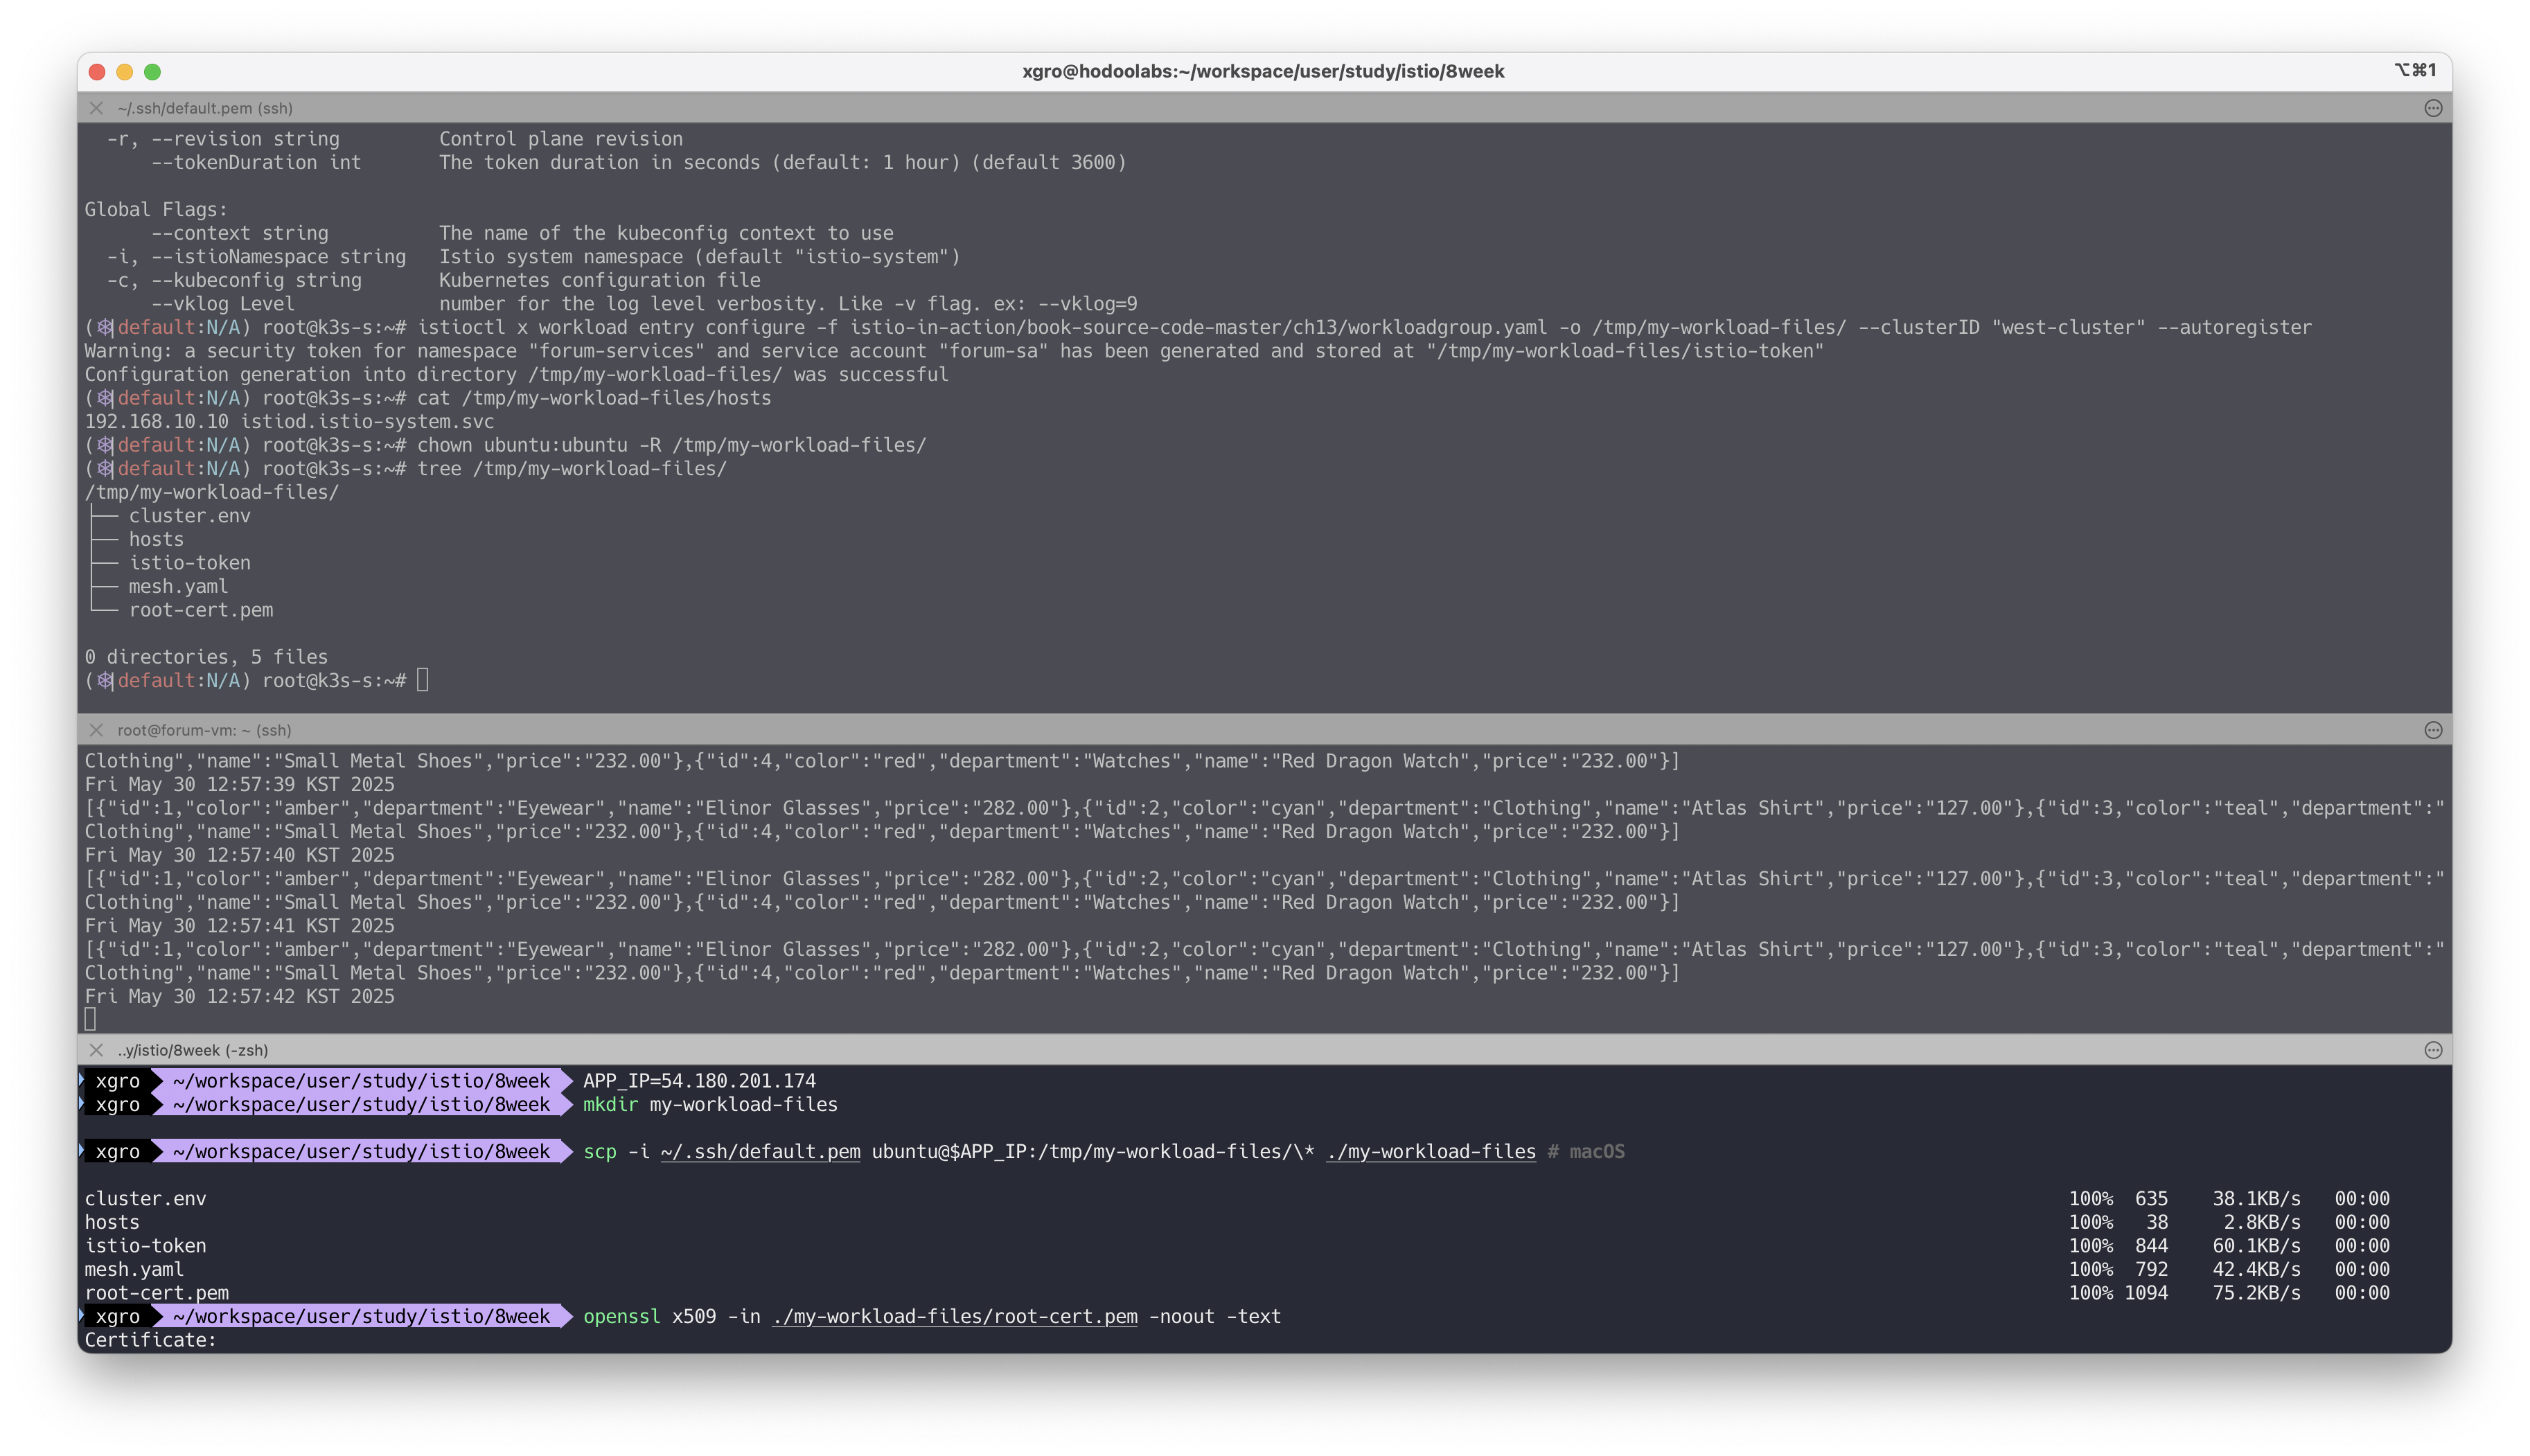Click the 'tree /tmp/my-workload-files/' command
Viewport: 2530px width, 1456px height.
[x=572, y=469]
